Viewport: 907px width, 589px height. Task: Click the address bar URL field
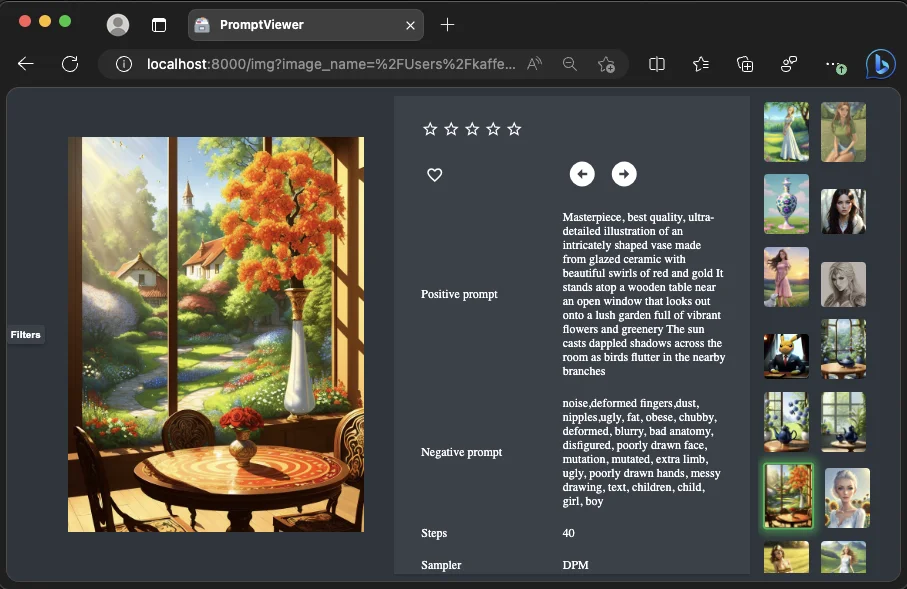330,64
